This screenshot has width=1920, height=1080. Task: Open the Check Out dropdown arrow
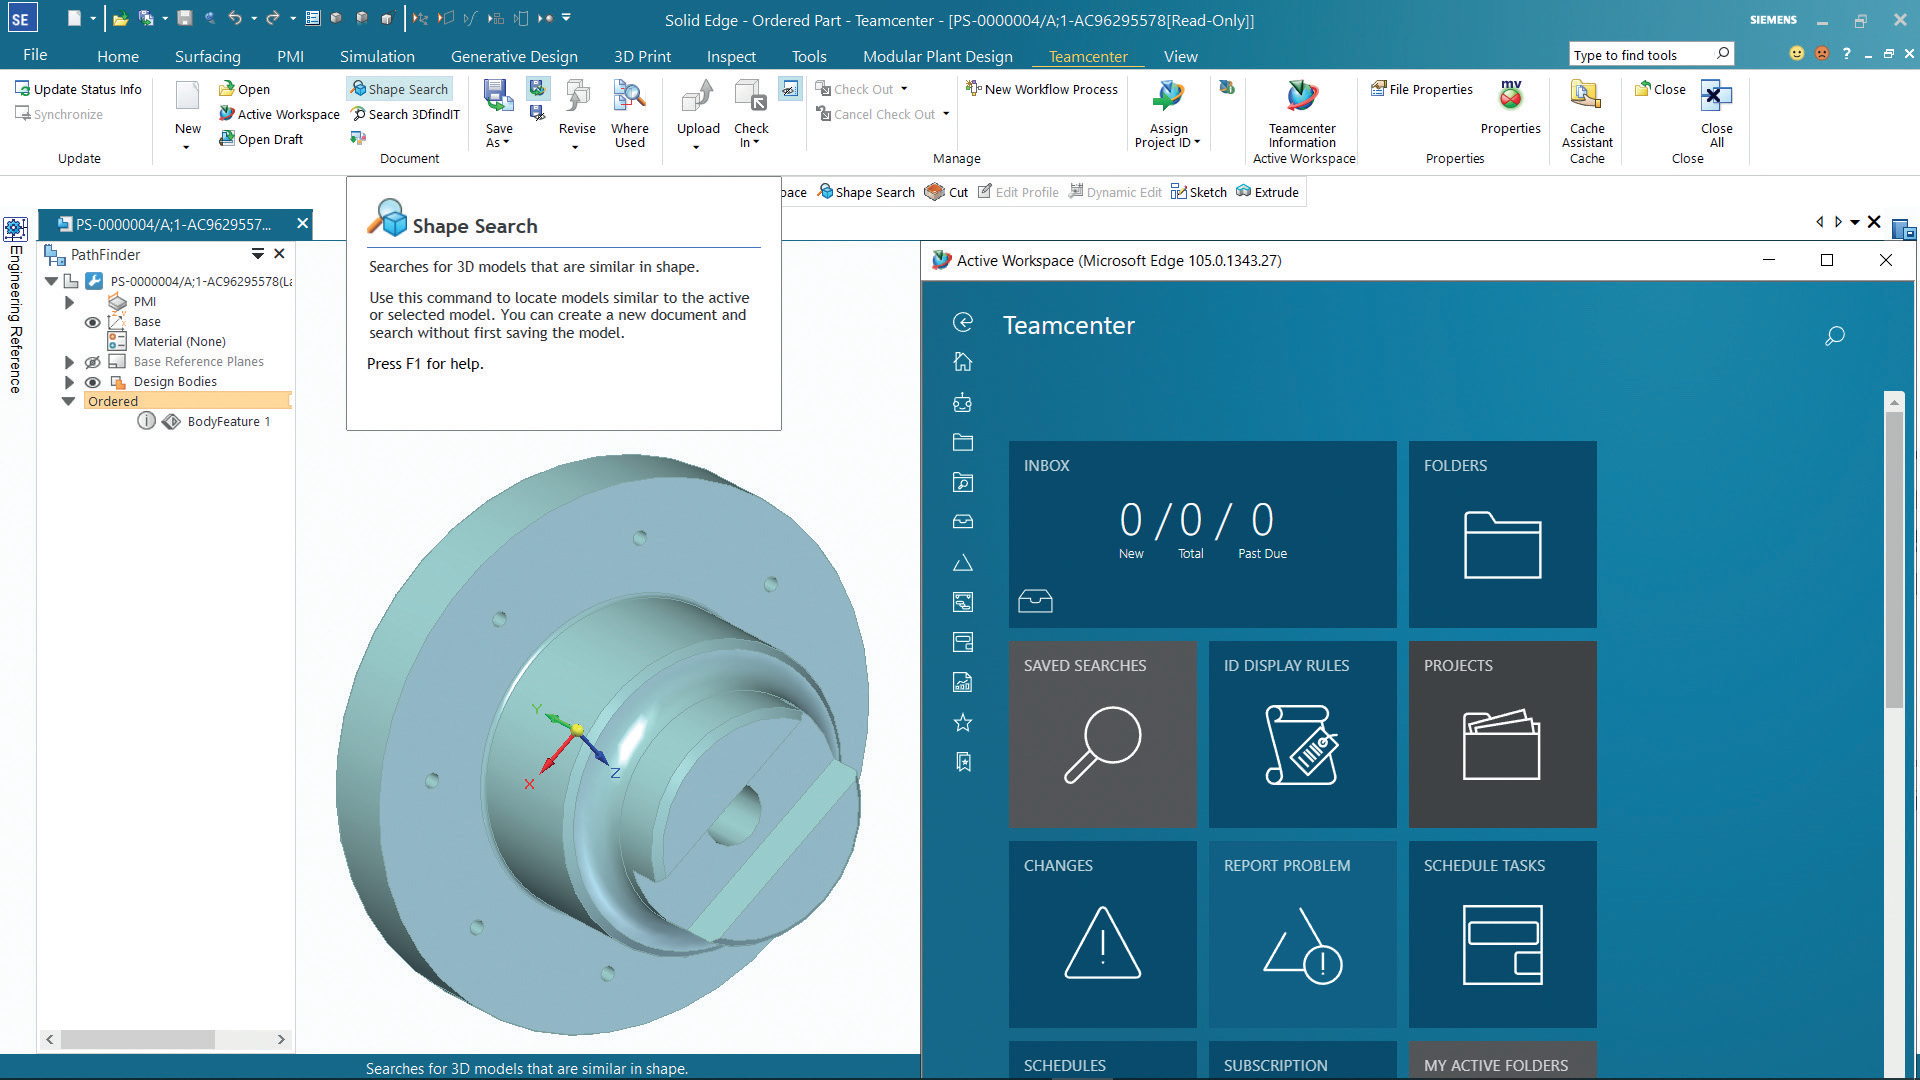click(x=904, y=89)
